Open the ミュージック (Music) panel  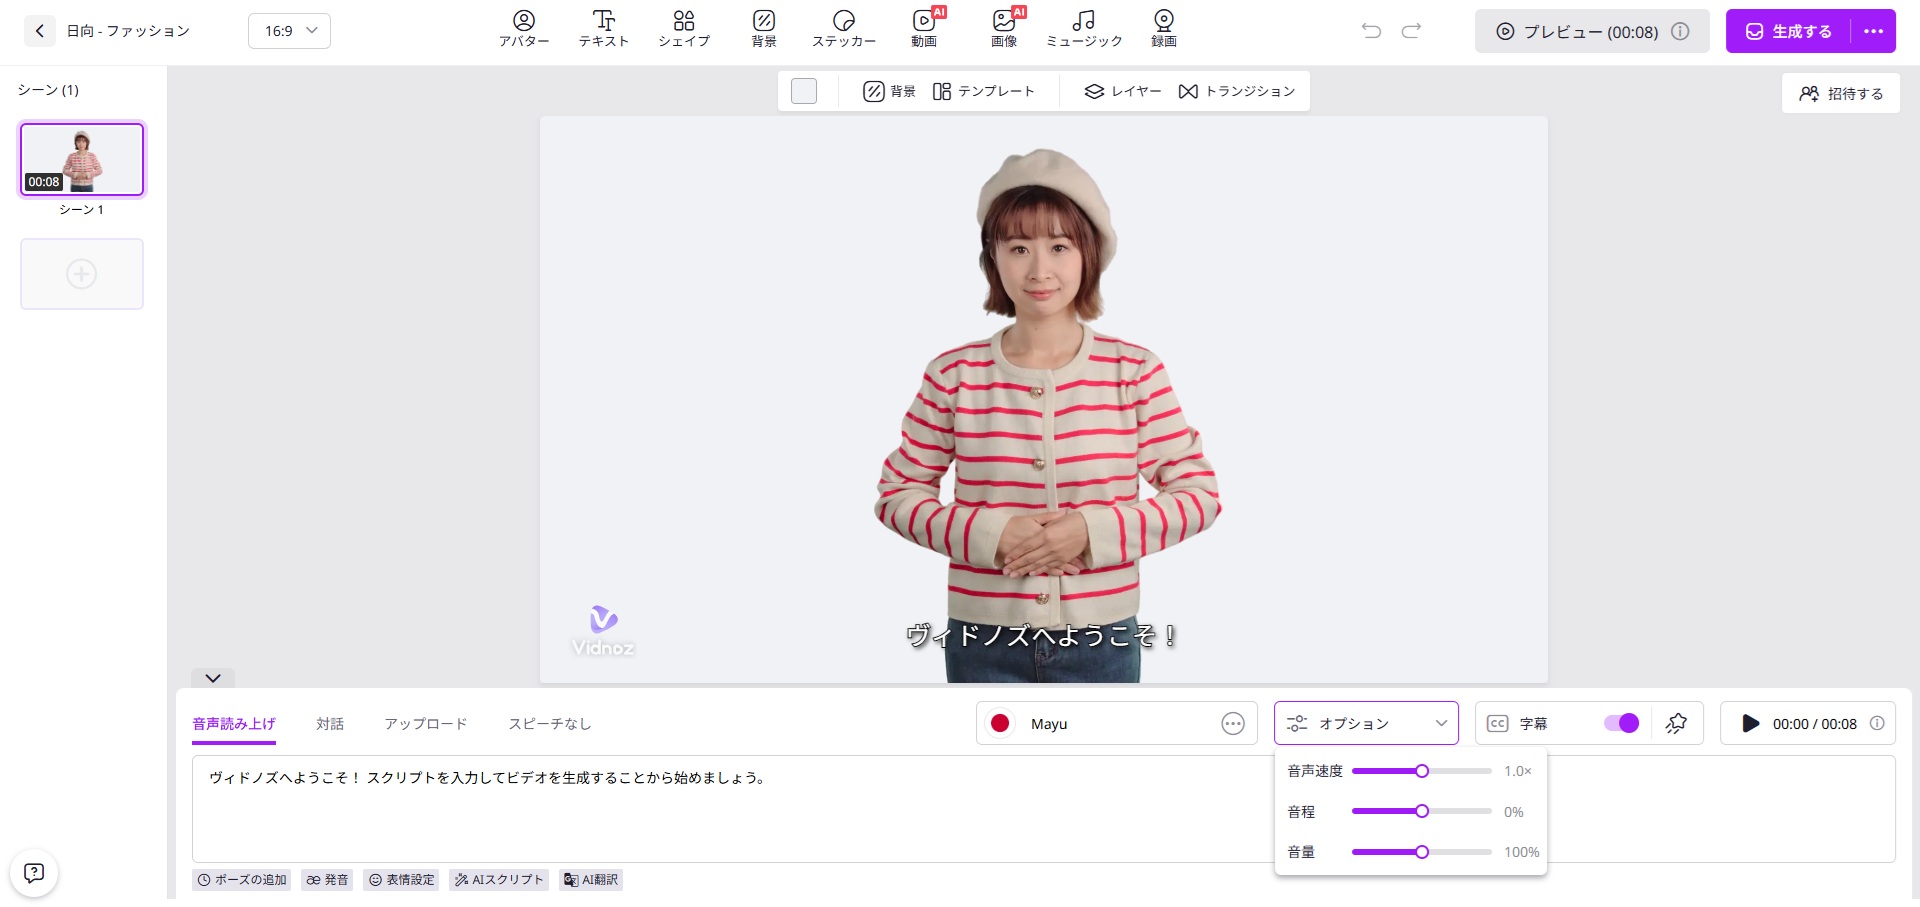[x=1083, y=29]
